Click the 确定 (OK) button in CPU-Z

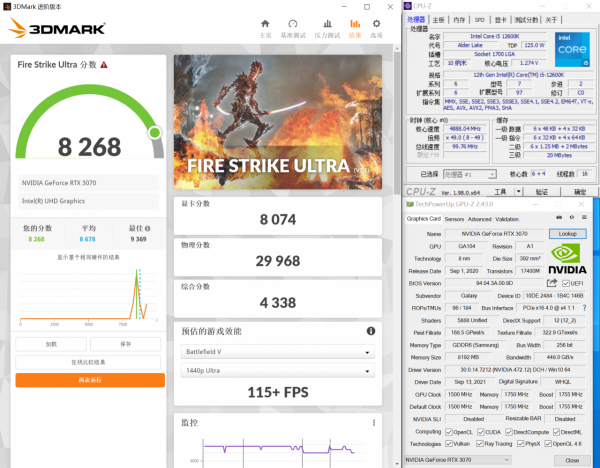(579, 192)
